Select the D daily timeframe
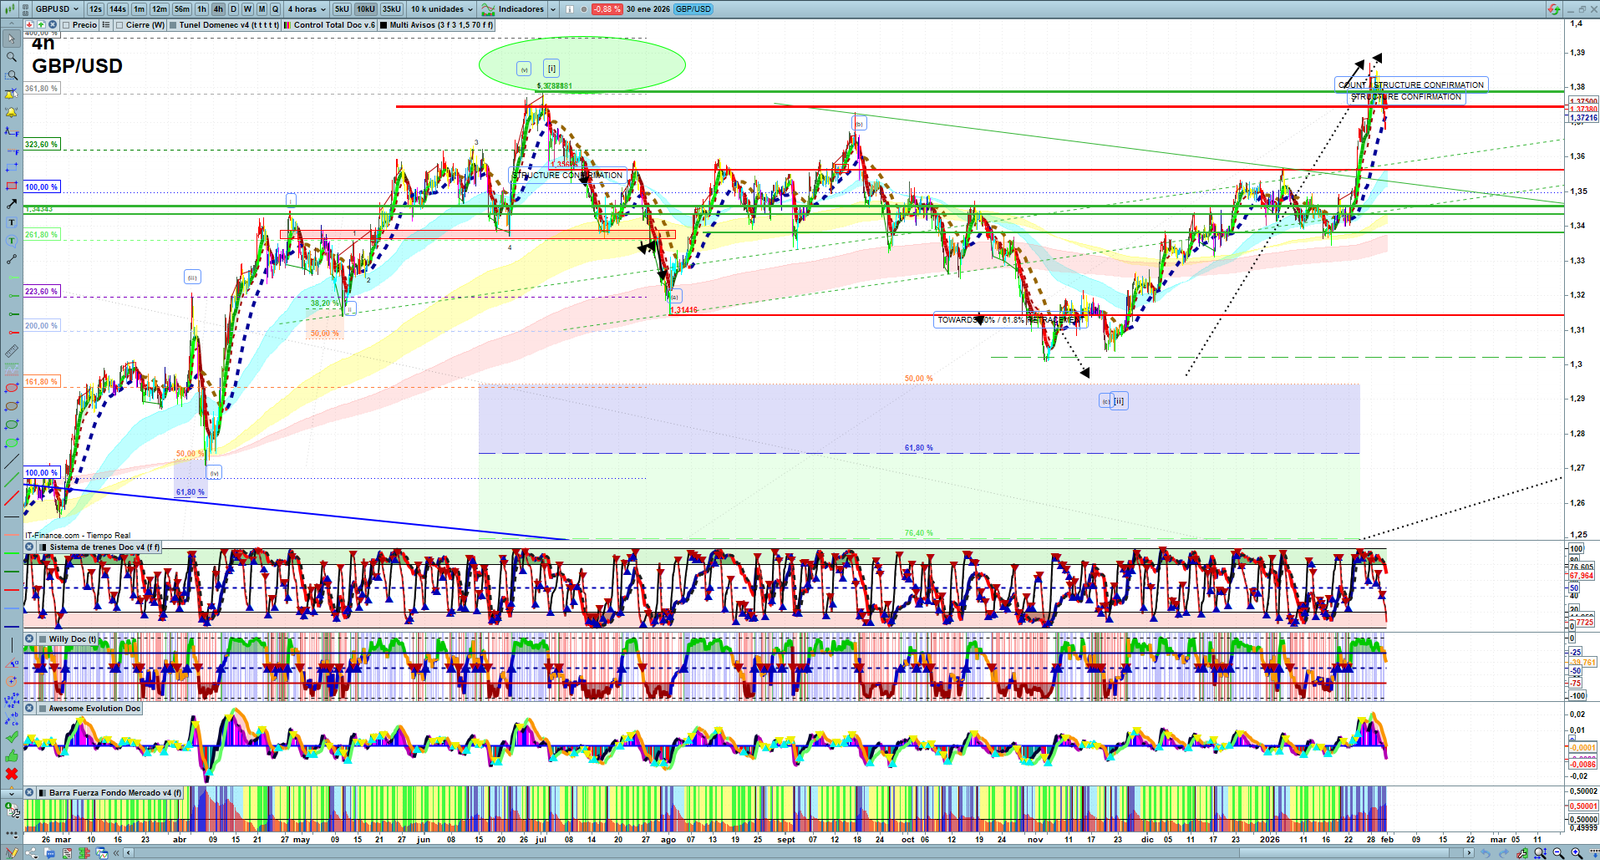The width and height of the screenshot is (1600, 860). pos(233,9)
